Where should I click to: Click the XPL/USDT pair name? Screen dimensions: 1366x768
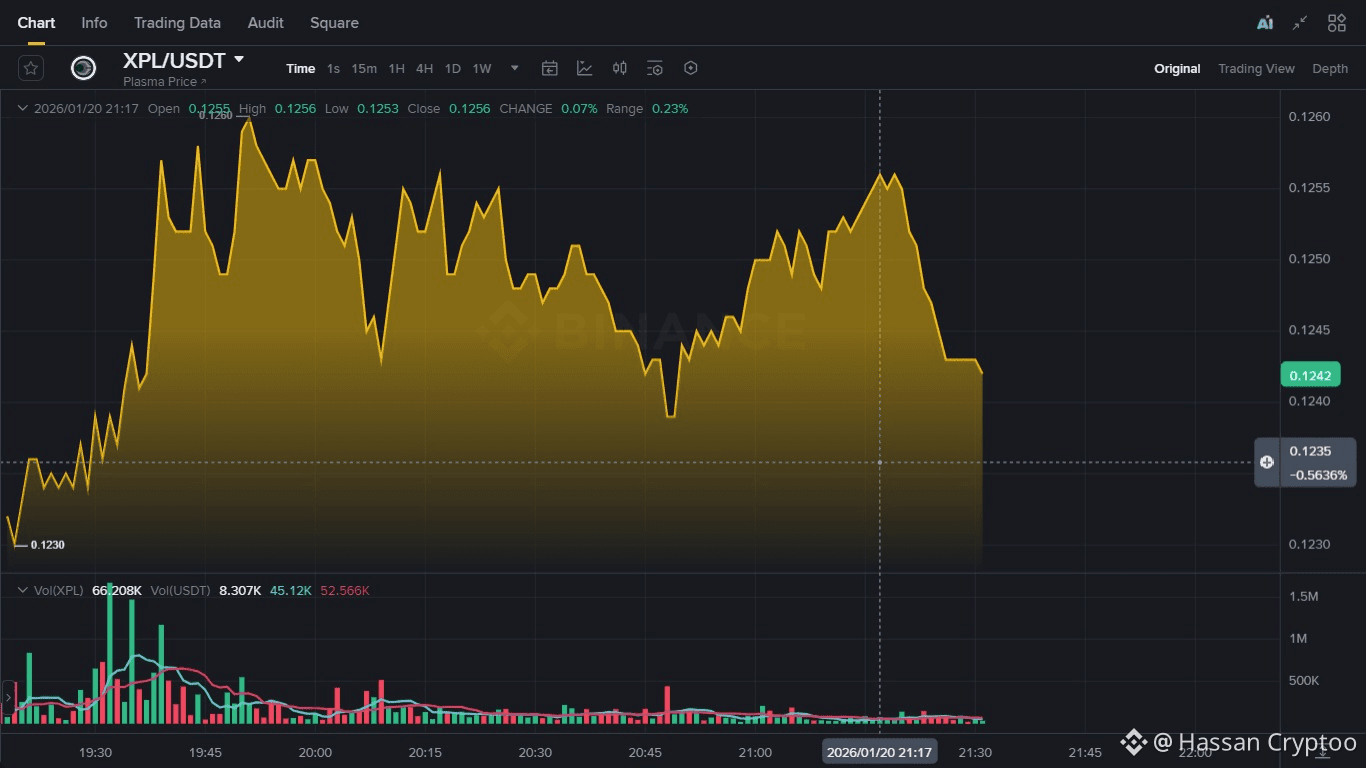click(x=174, y=60)
